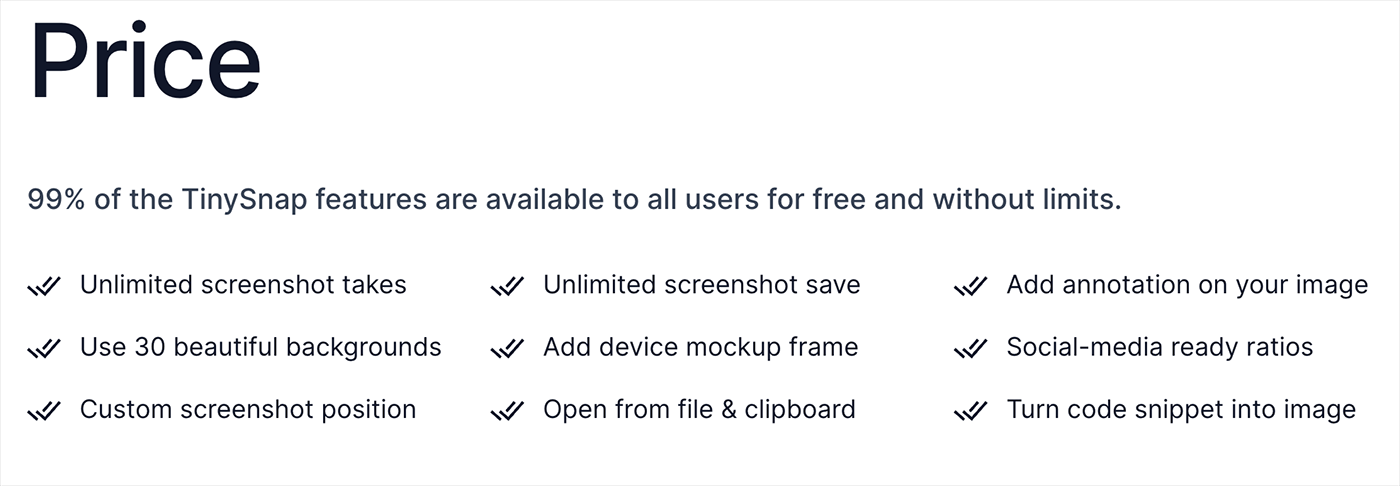1400x486 pixels.
Task: Select the Add annotation on your image text
Action: pyautogui.click(x=1187, y=285)
